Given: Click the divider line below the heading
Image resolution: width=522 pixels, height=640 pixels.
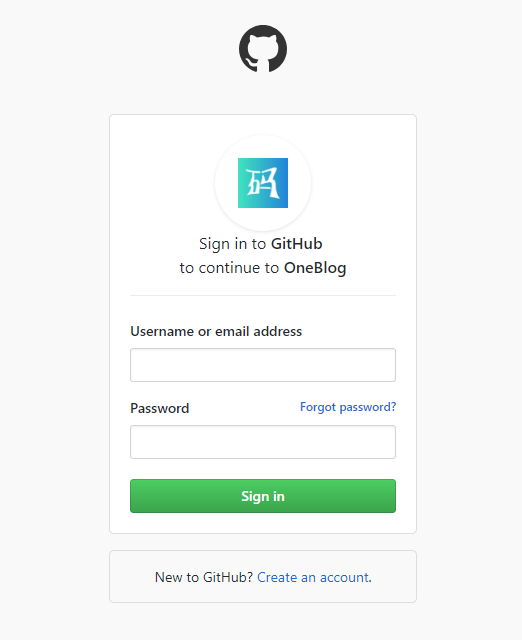Looking at the screenshot, I should point(263,295).
